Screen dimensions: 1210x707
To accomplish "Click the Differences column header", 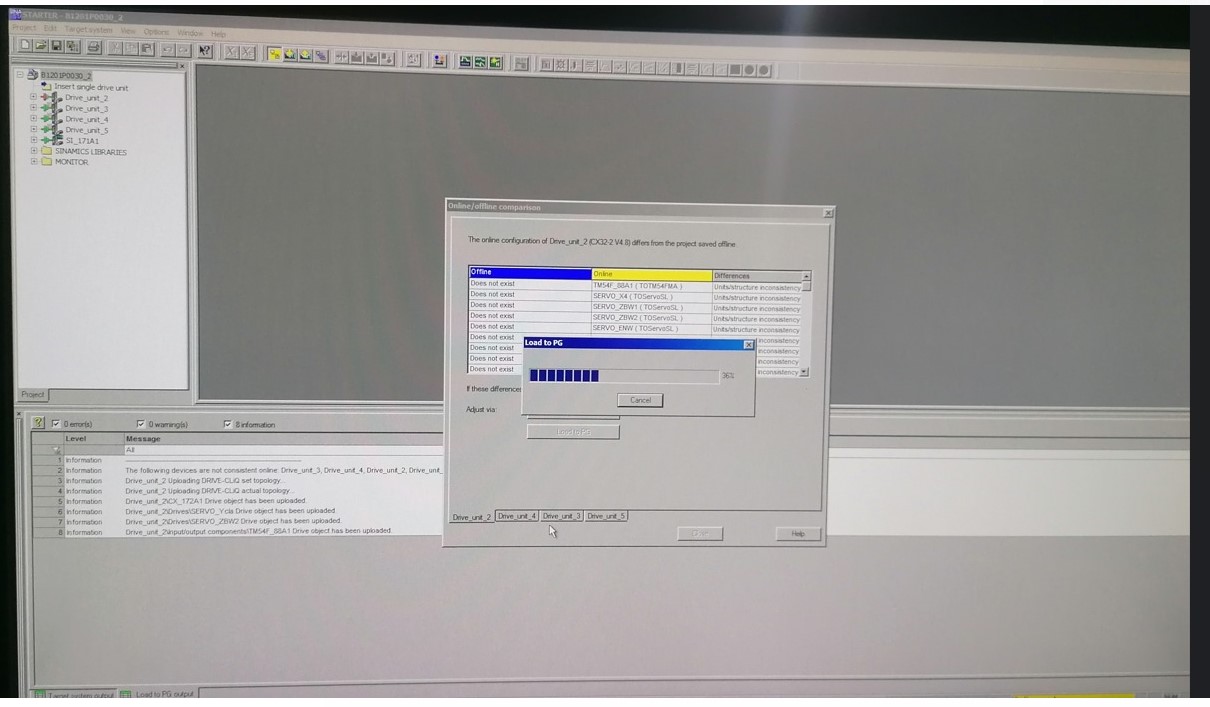I will point(757,276).
